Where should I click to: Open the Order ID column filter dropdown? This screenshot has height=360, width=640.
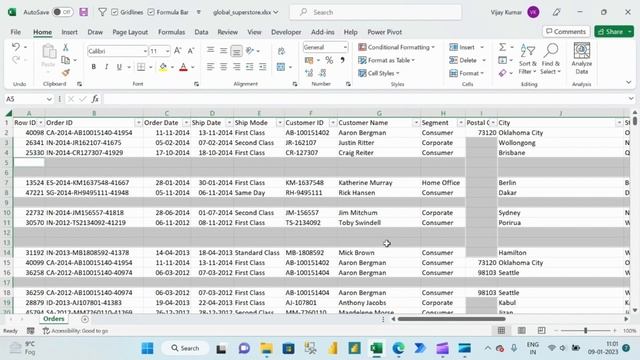click(x=138, y=123)
